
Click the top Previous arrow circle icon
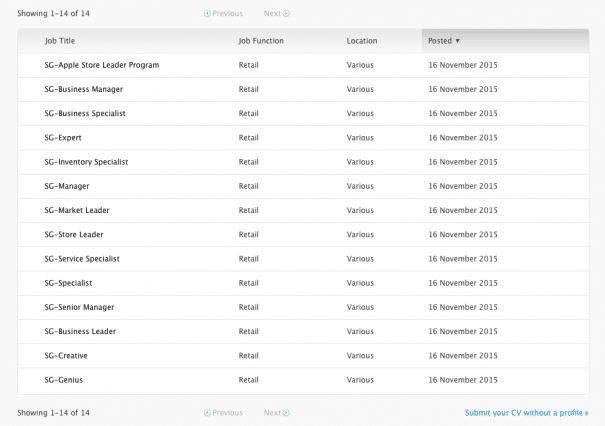[x=207, y=14]
